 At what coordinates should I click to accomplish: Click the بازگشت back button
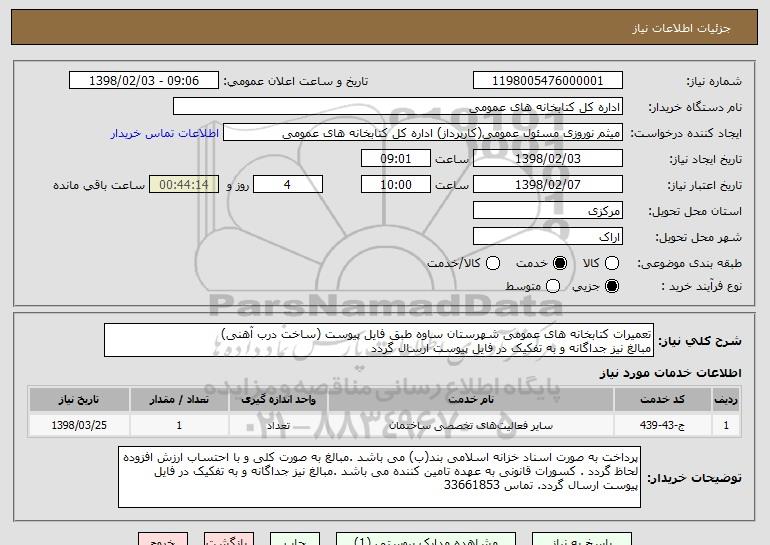[x=229, y=539]
